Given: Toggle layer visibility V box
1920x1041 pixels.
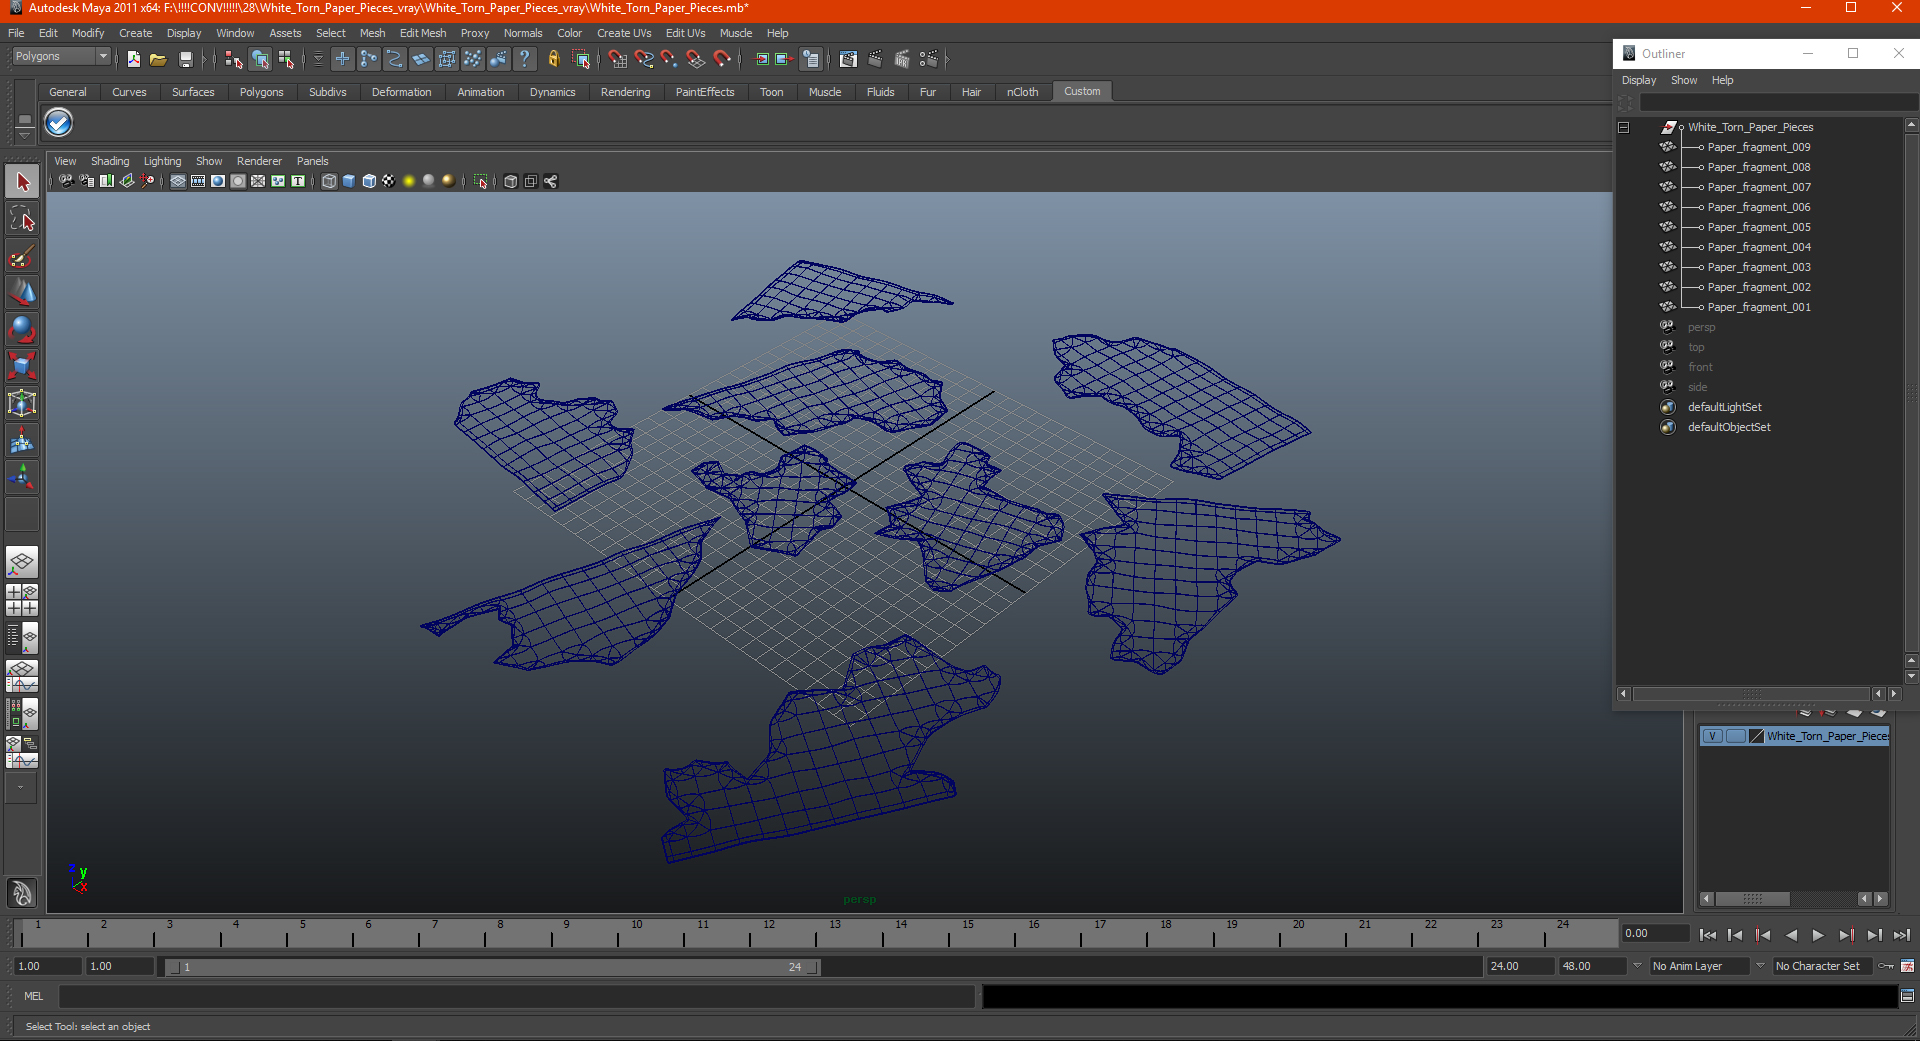Looking at the screenshot, I should click(x=1712, y=736).
